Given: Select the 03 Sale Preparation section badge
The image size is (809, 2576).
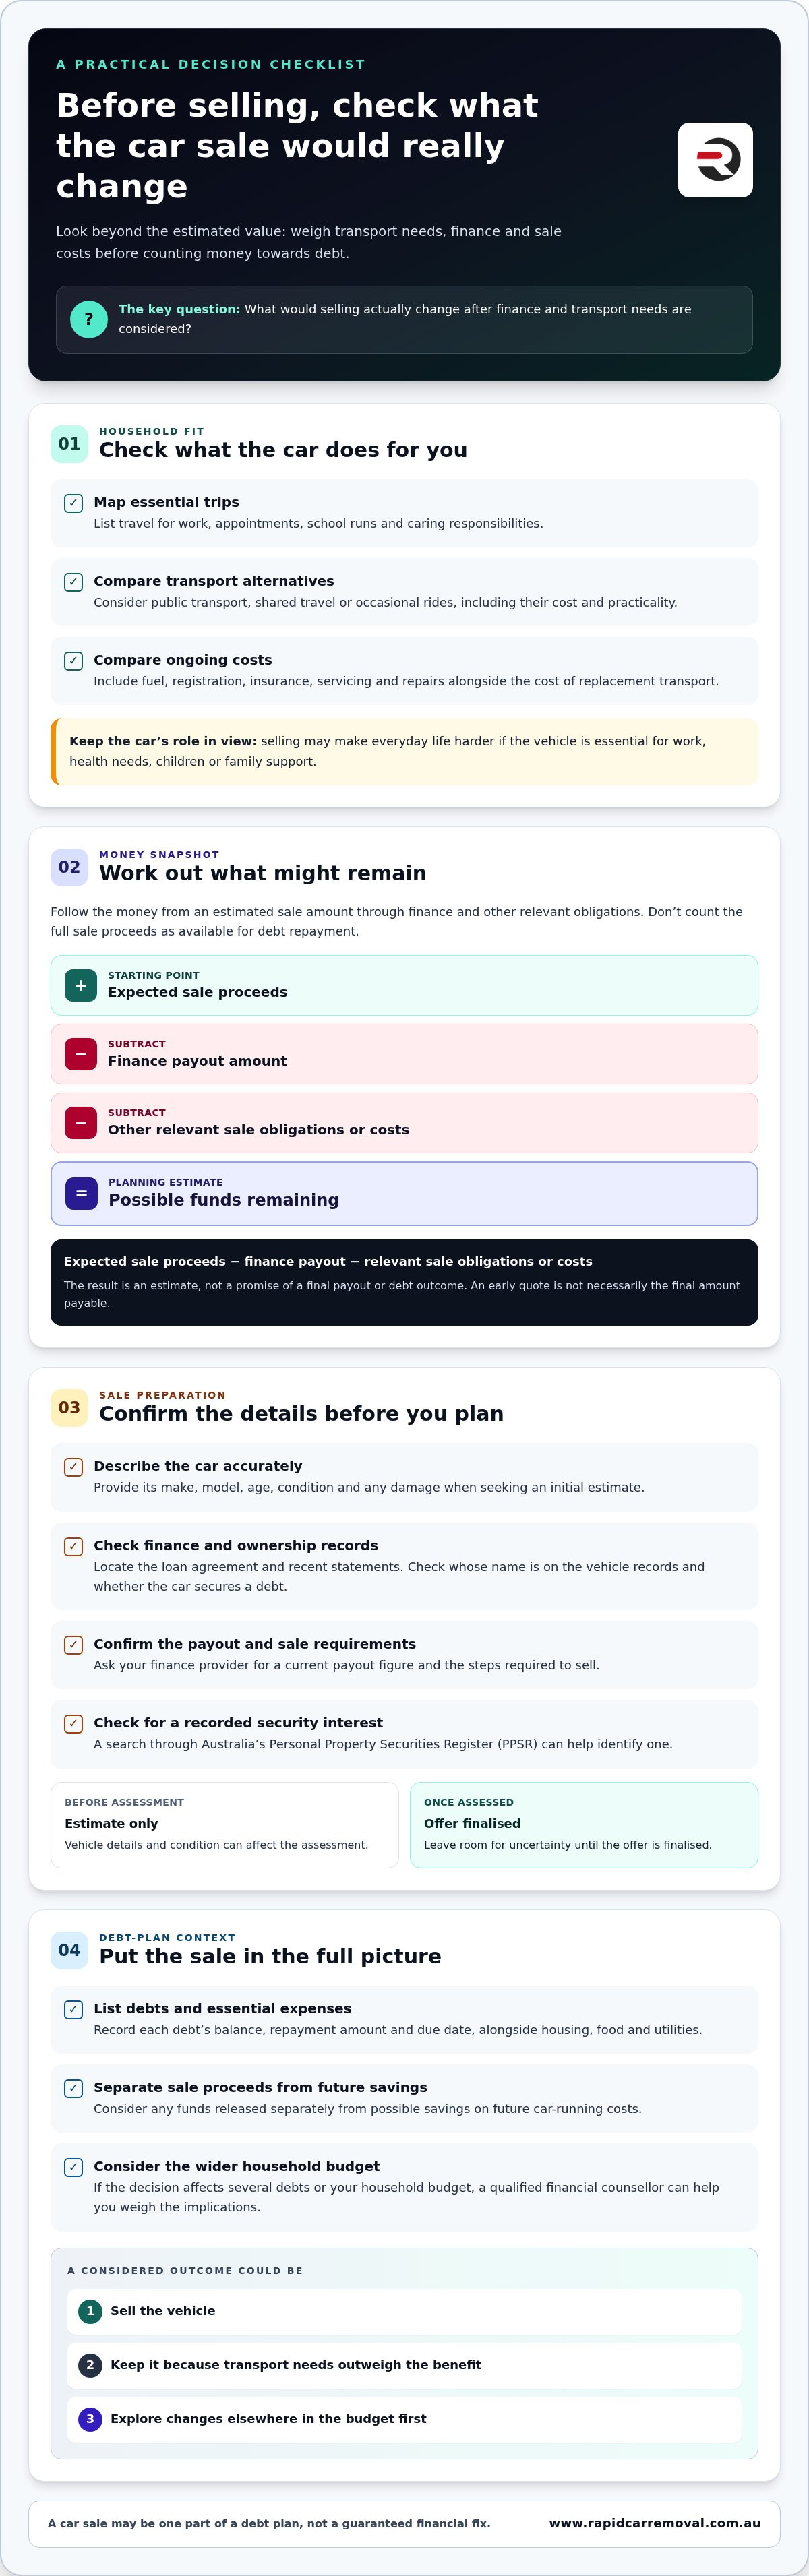Looking at the screenshot, I should pyautogui.click(x=69, y=1407).
